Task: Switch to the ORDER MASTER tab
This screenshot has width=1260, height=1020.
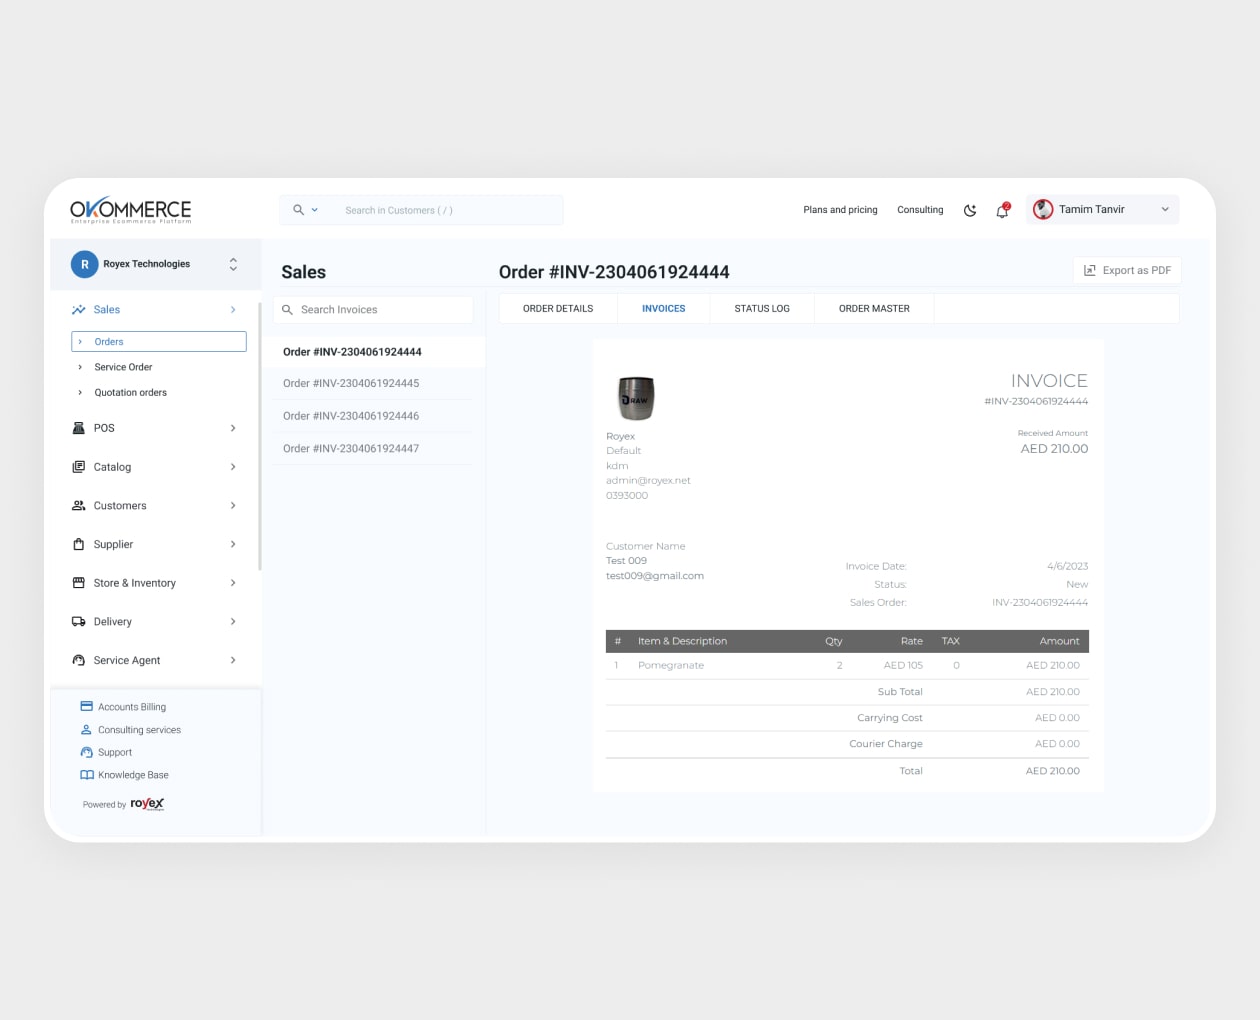Action: (x=874, y=309)
